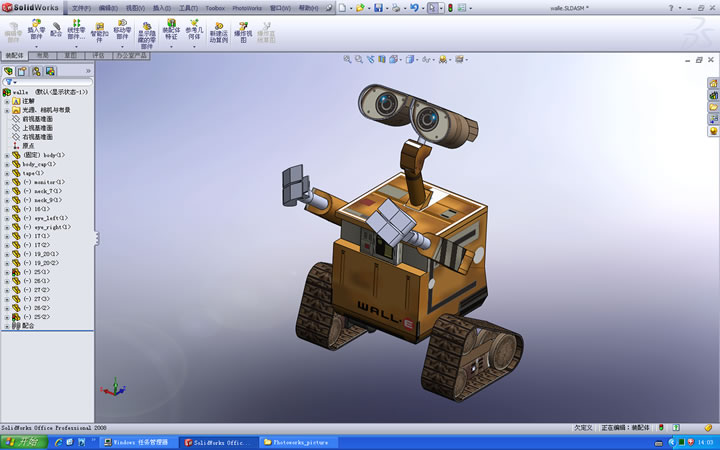Click the New document icon

click(x=343, y=8)
